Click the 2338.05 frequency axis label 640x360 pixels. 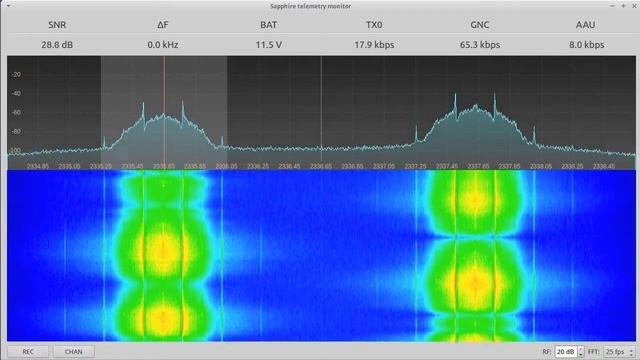click(541, 167)
